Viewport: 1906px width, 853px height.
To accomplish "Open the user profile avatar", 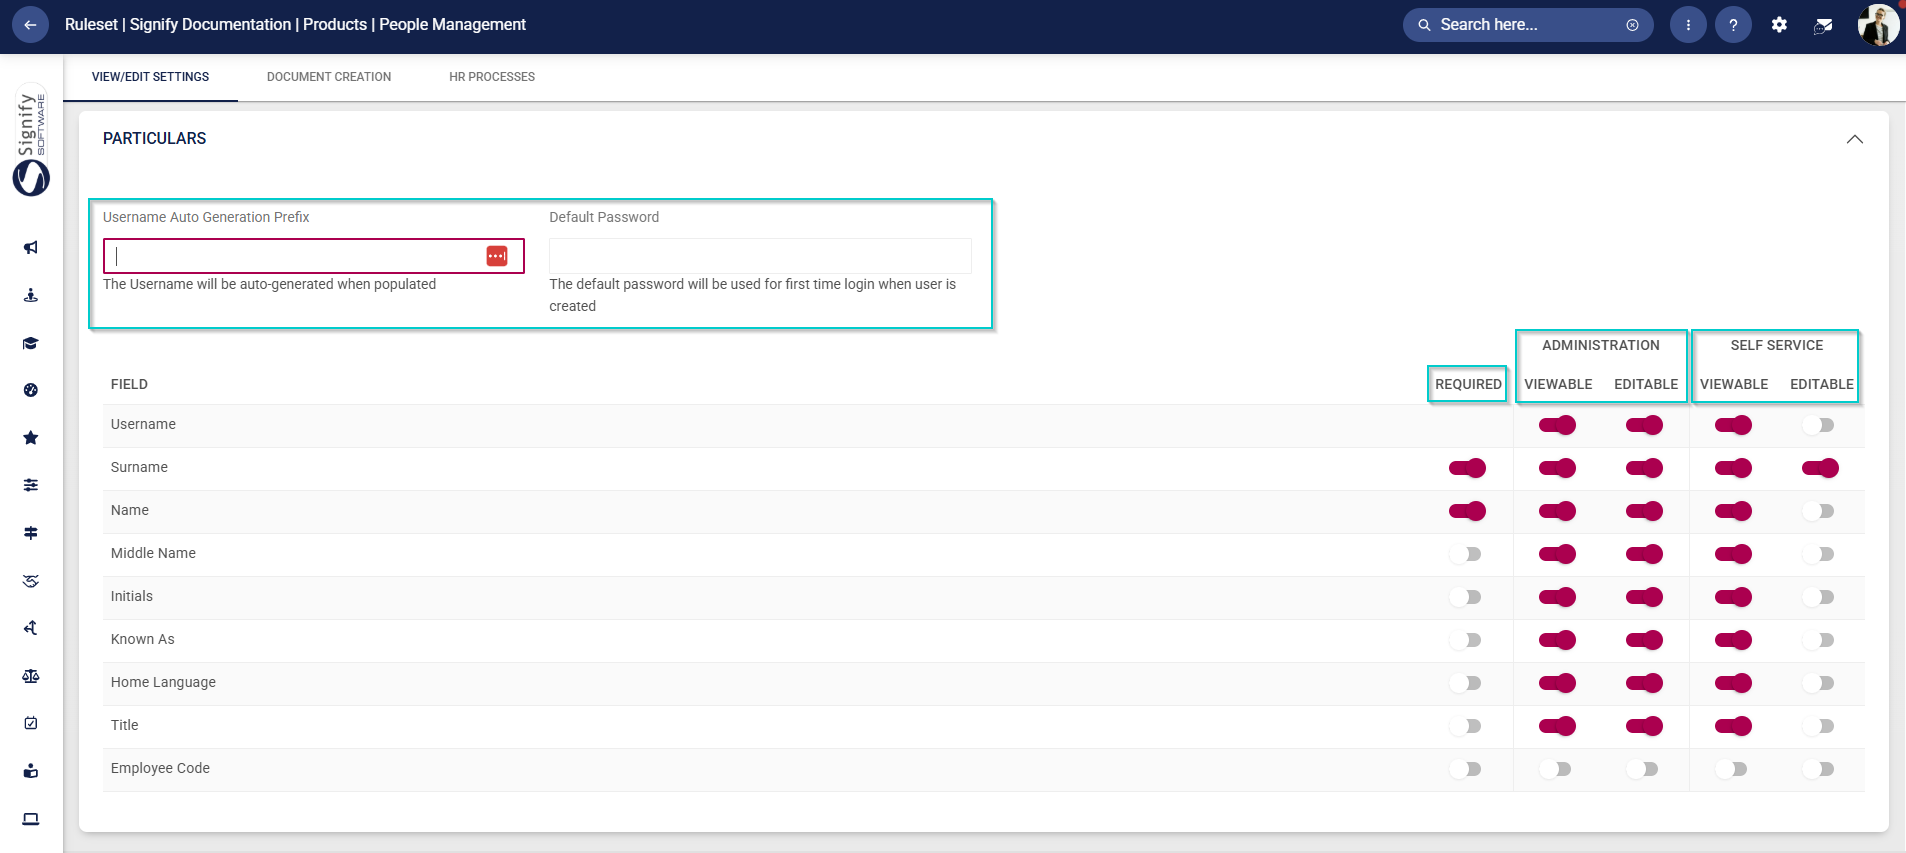I will click(x=1878, y=25).
